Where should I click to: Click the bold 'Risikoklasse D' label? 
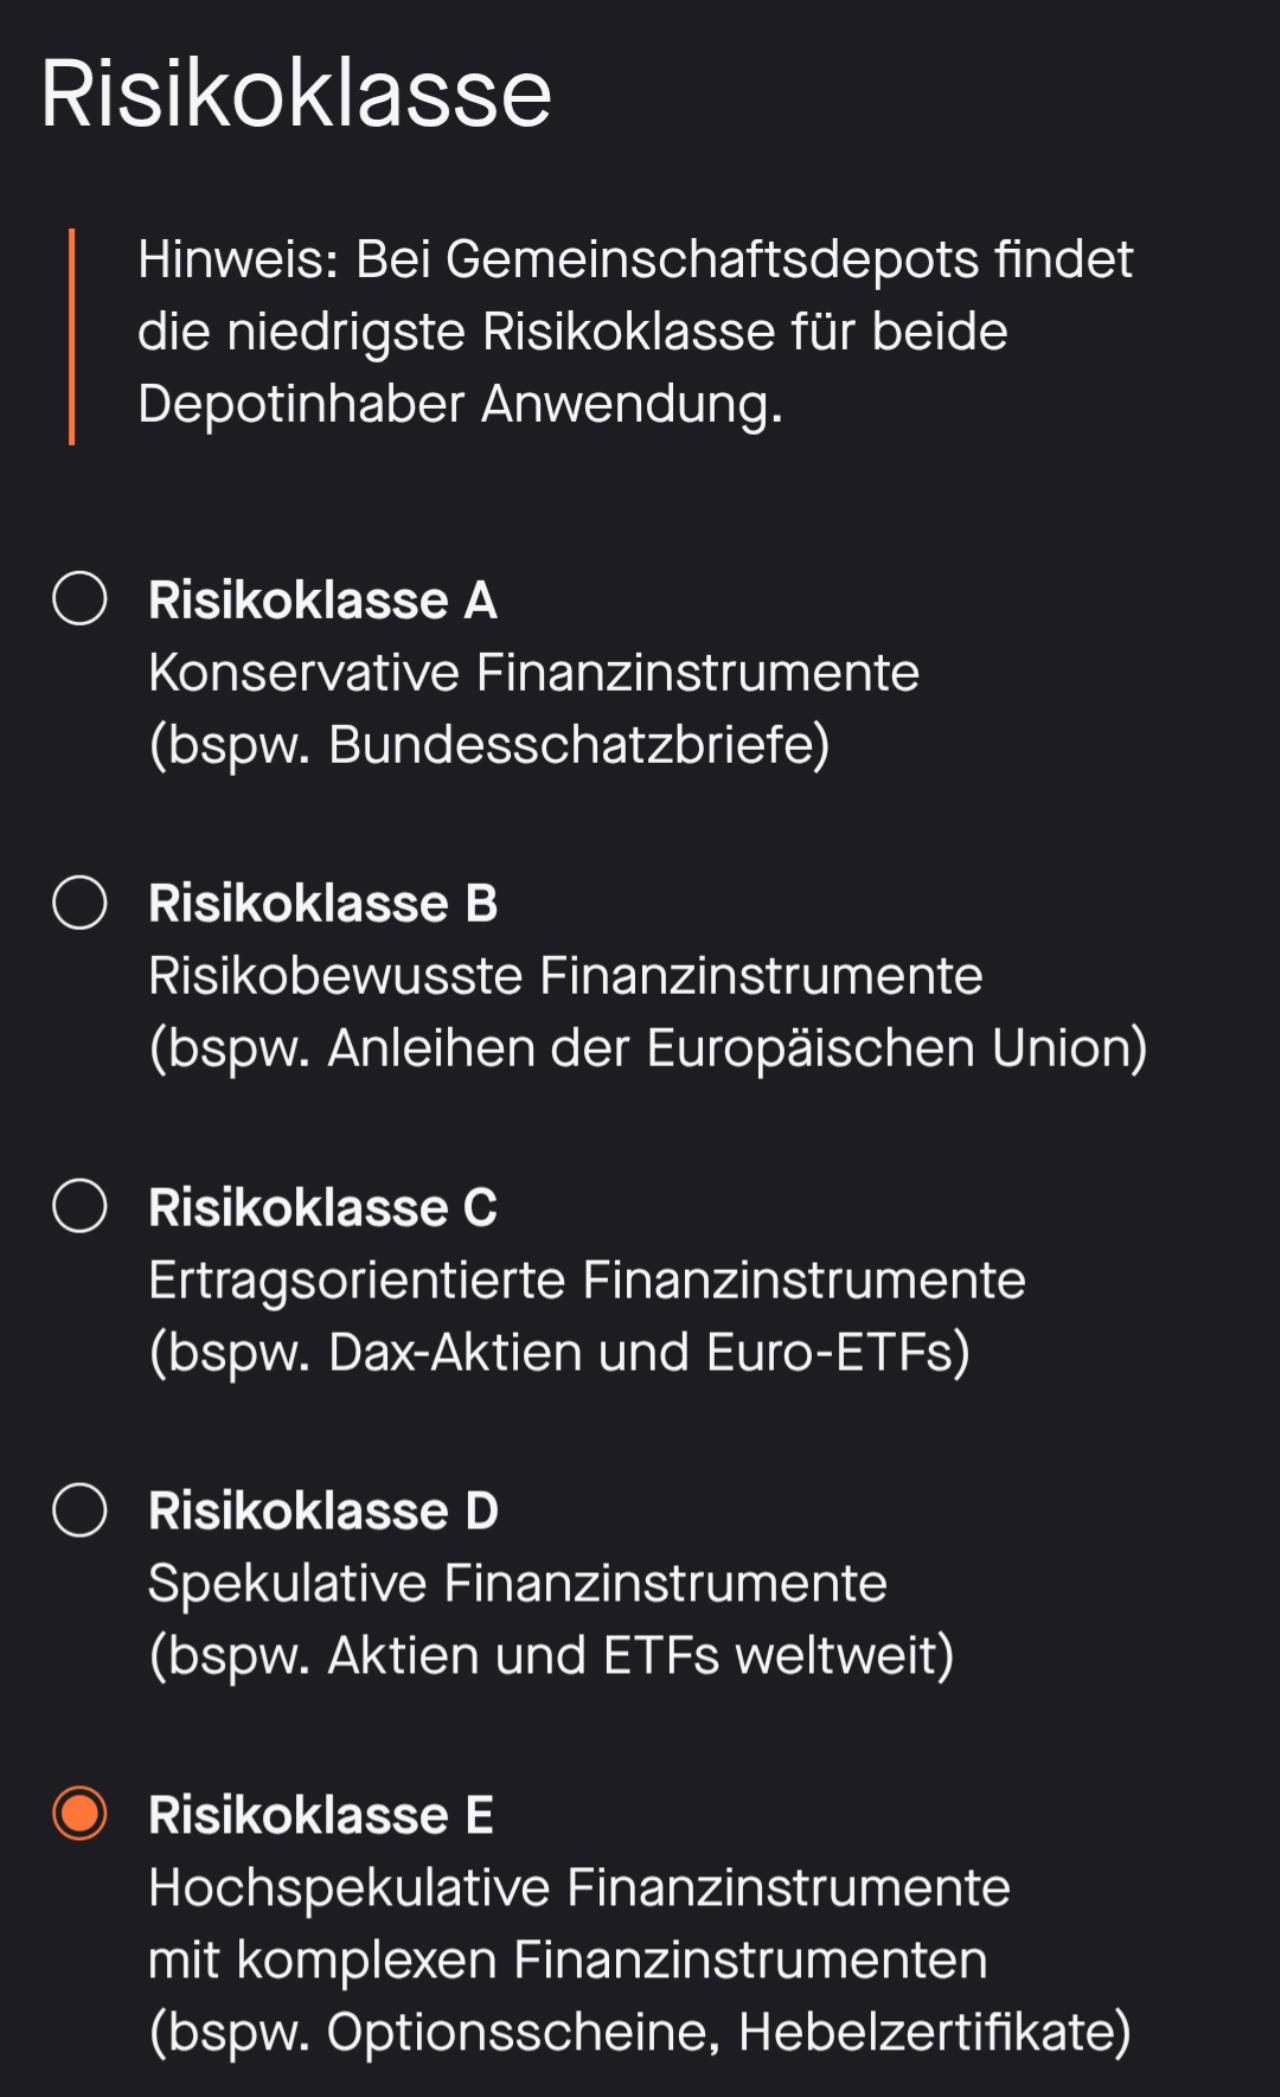[322, 1511]
